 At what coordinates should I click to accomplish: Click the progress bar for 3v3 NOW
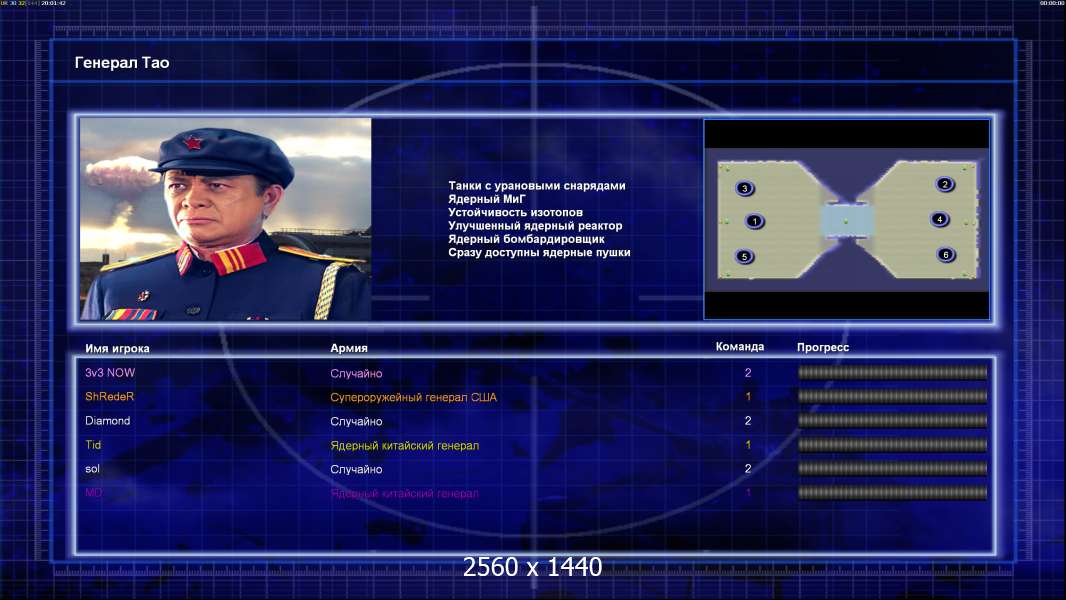(x=893, y=372)
